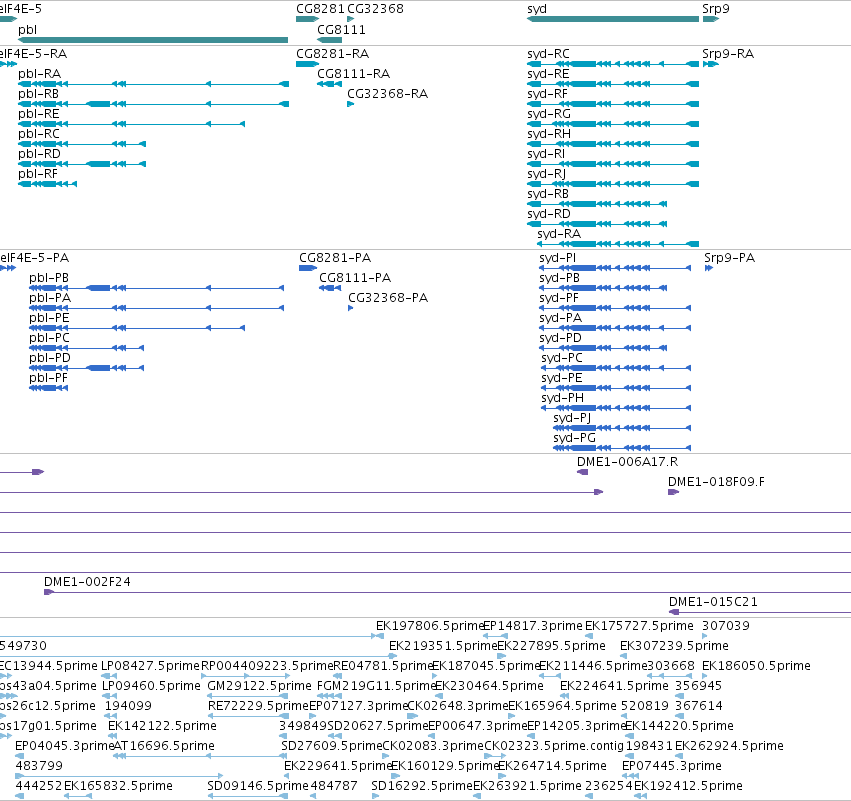Click the CG32368-PA CDS label
The height and width of the screenshot is (801, 851).
(x=388, y=298)
